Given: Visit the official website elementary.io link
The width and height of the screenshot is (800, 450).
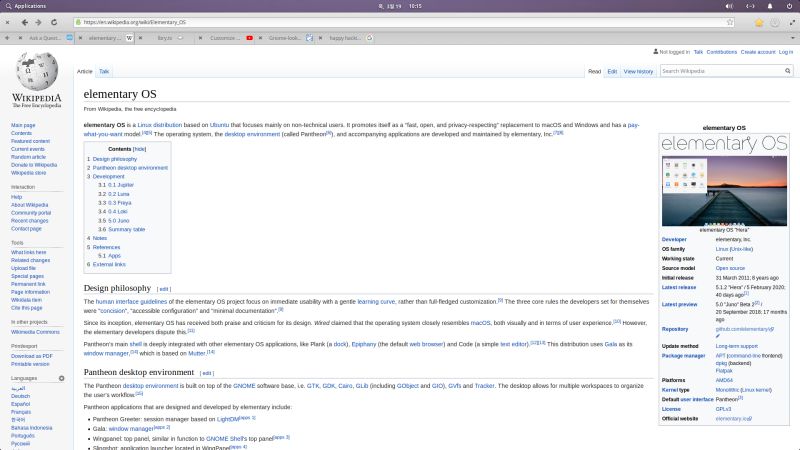Looking at the screenshot, I should pyautogui.click(x=732, y=419).
